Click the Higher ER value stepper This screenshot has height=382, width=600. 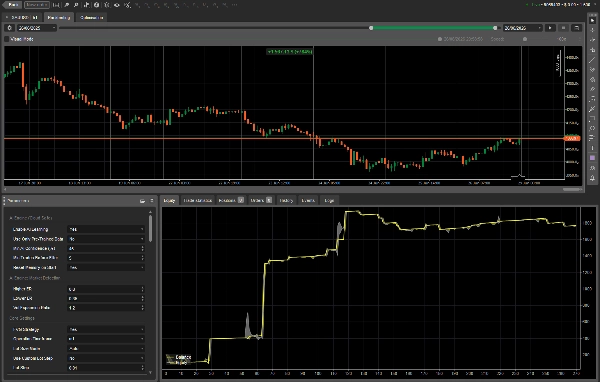(x=142, y=289)
